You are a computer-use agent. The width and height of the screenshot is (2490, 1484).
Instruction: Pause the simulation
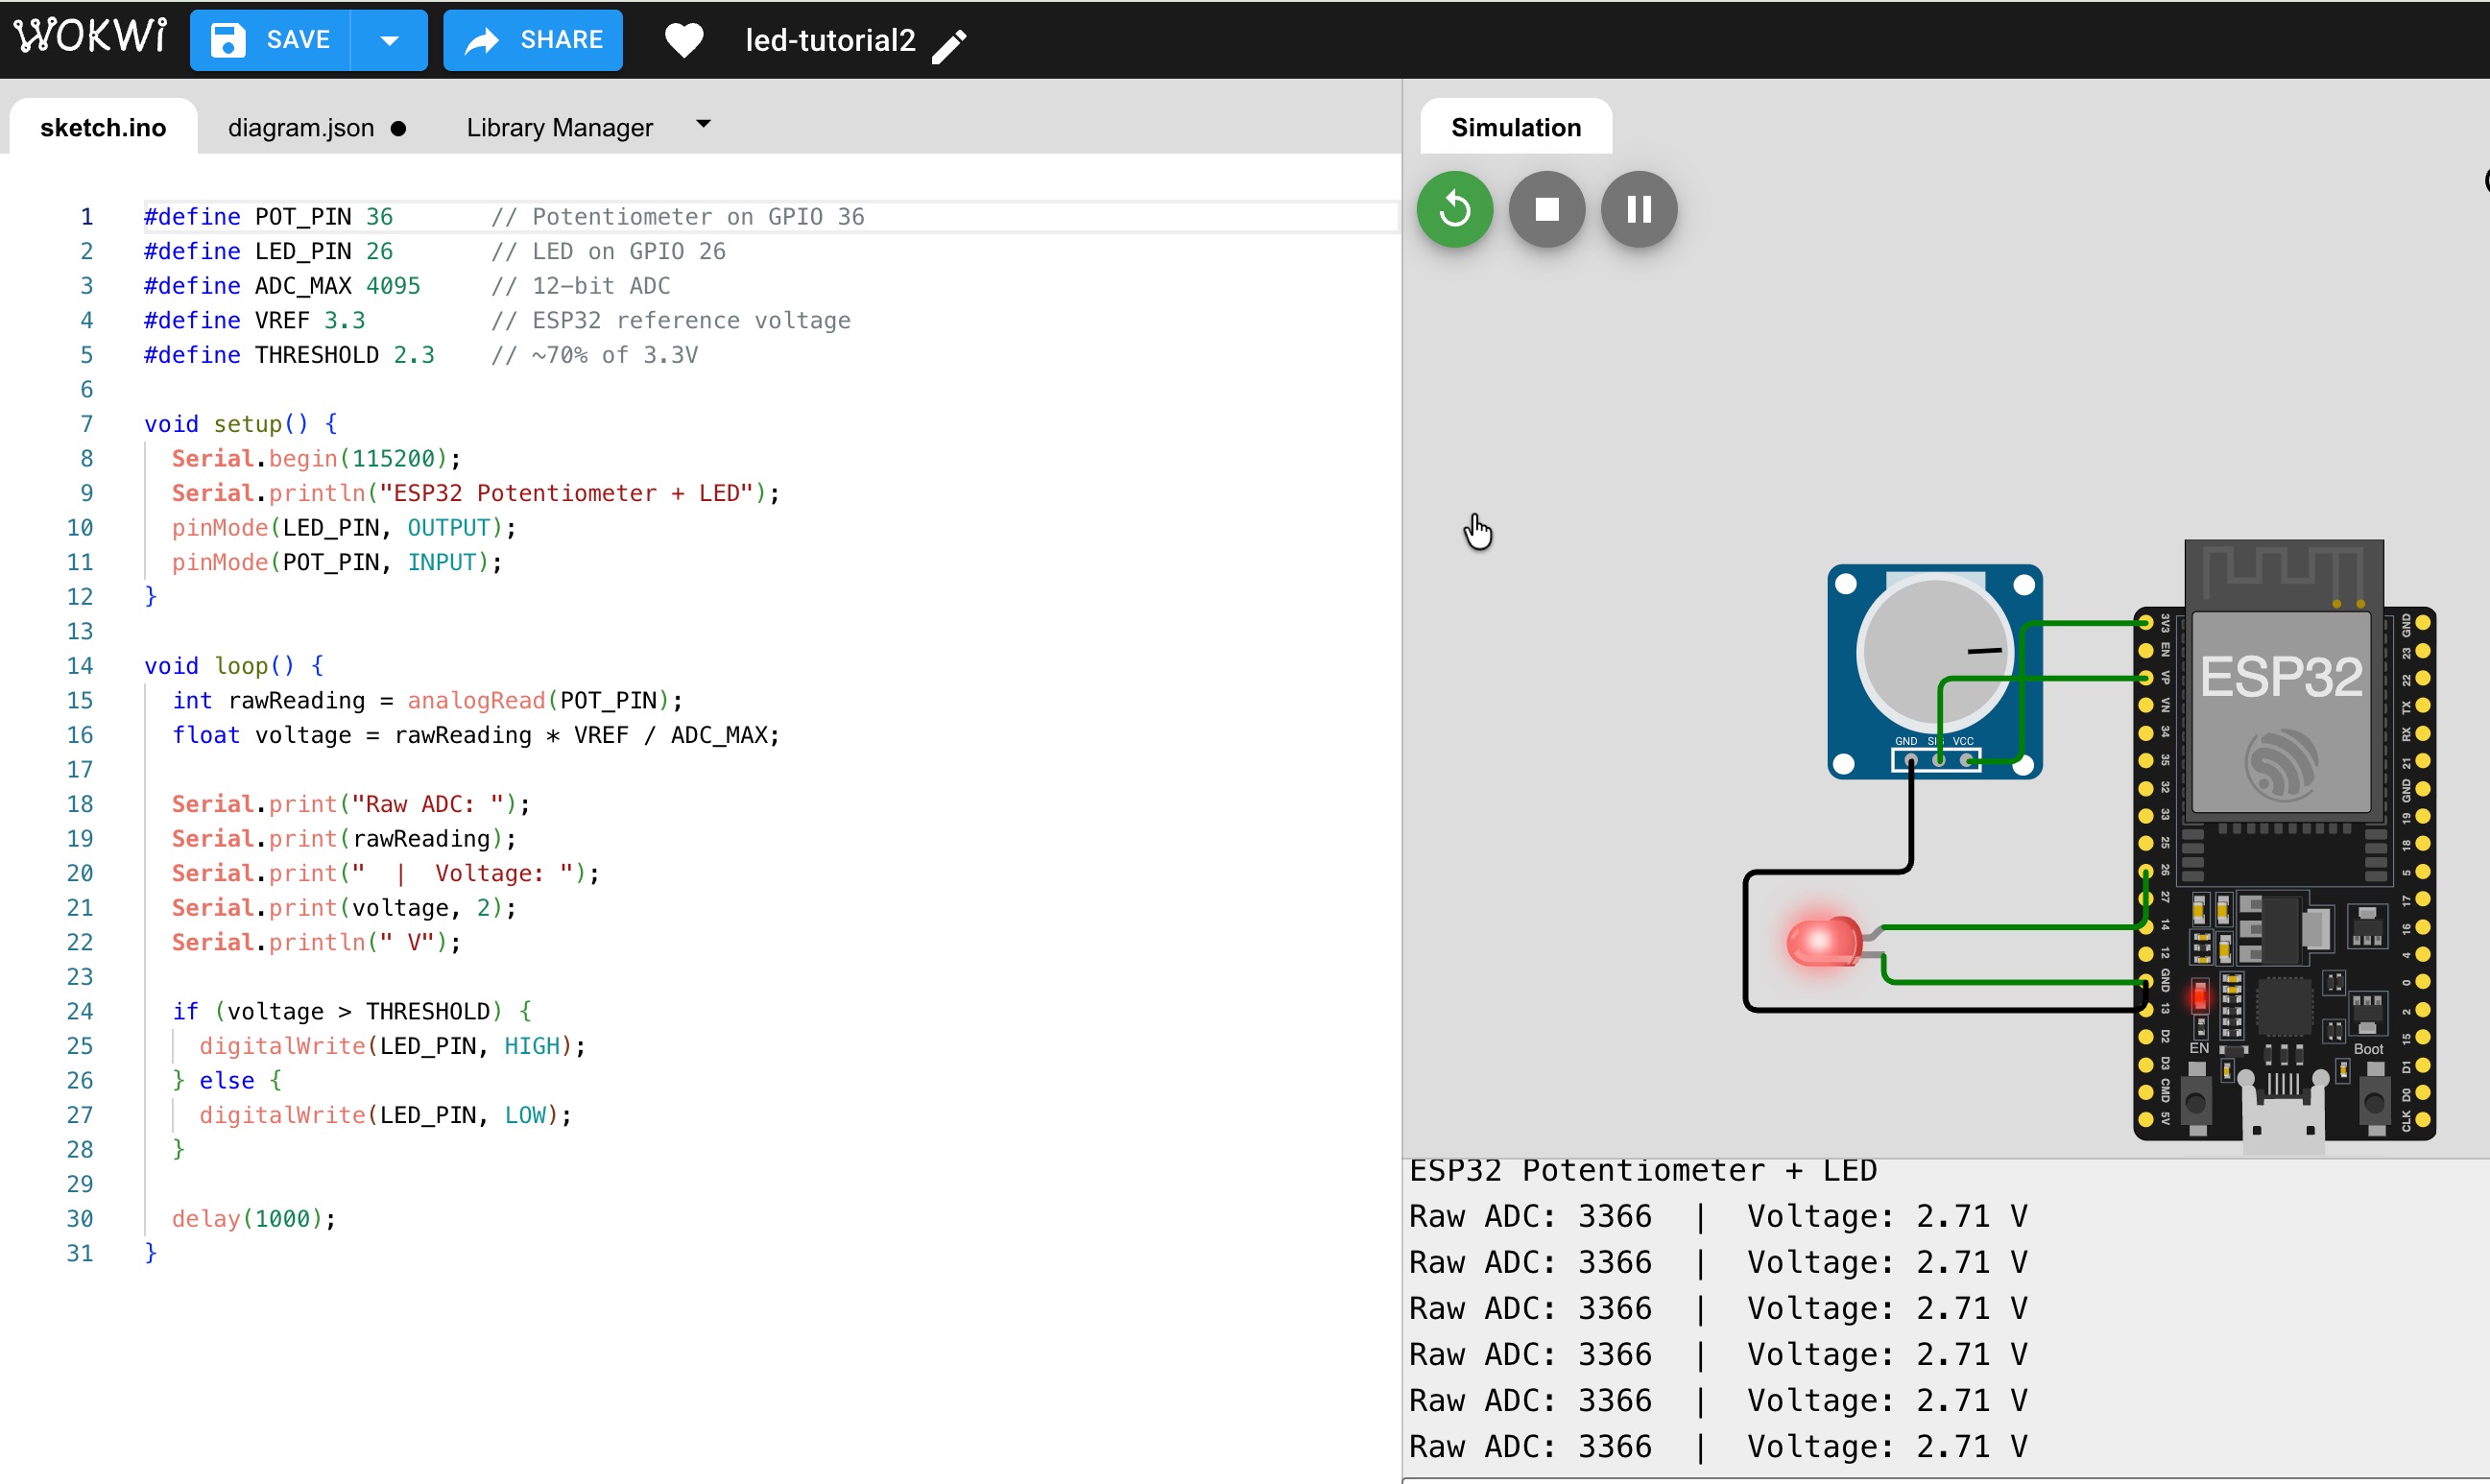(1638, 209)
